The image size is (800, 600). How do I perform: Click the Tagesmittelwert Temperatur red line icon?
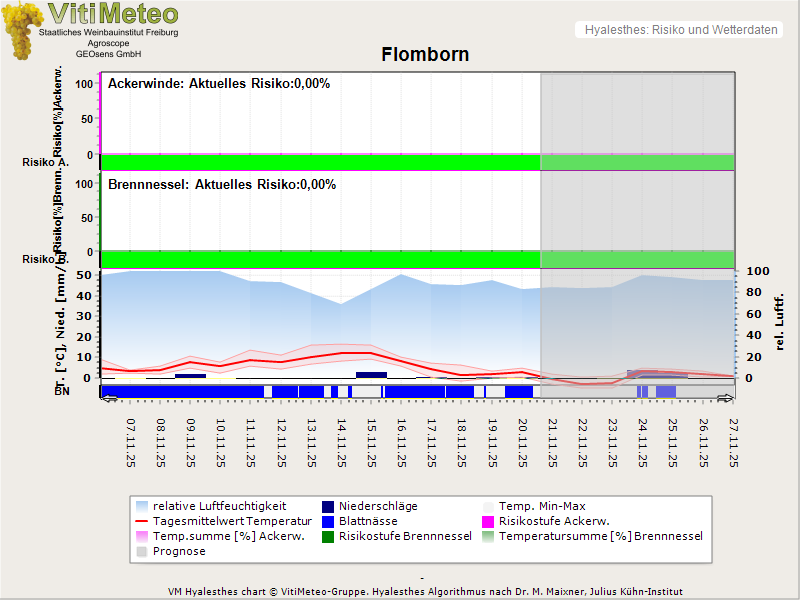[141, 521]
